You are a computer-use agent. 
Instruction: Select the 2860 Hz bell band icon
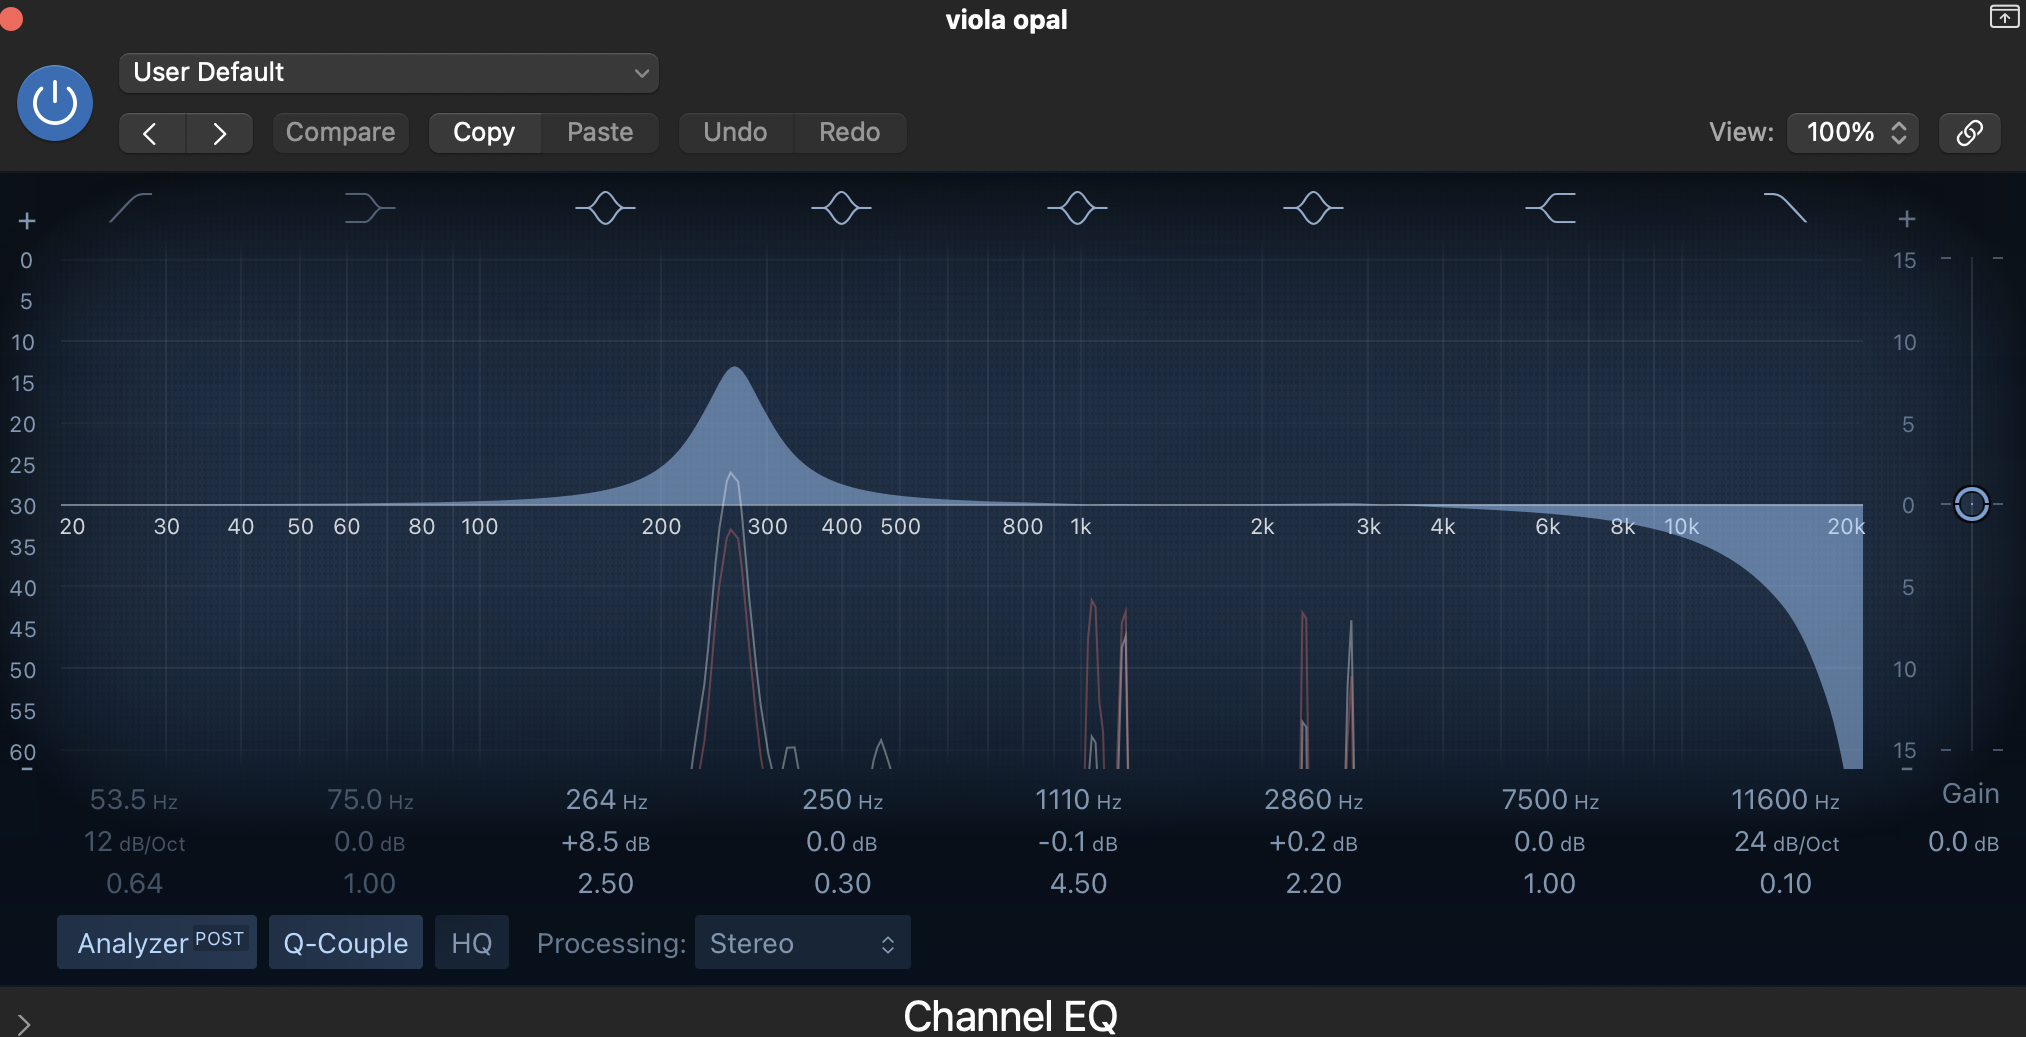pos(1313,207)
